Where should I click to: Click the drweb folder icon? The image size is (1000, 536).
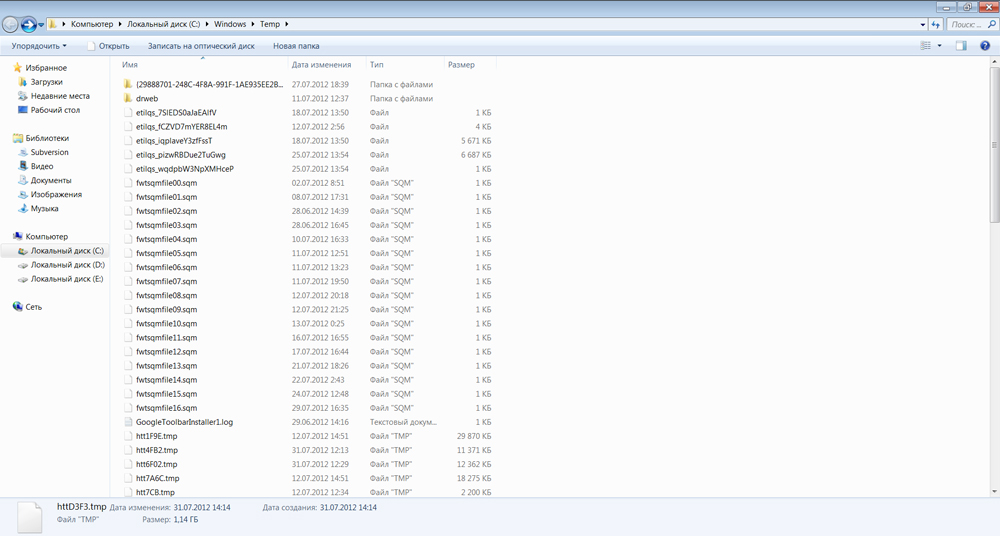click(128, 98)
